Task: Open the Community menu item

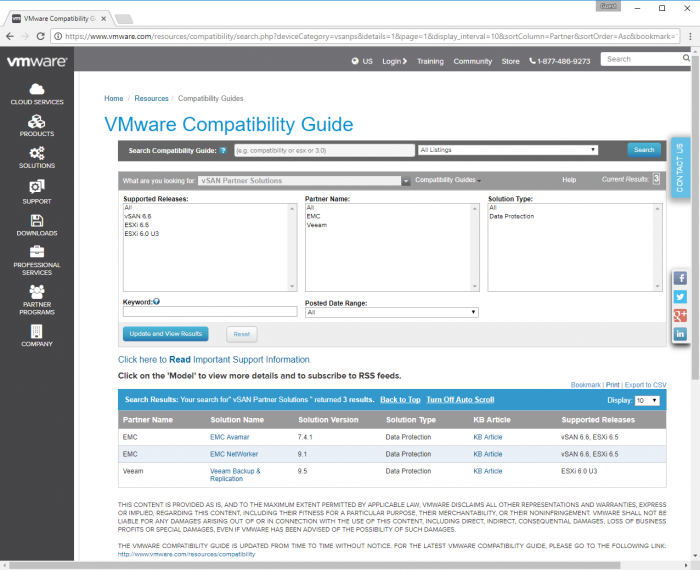Action: tap(473, 61)
